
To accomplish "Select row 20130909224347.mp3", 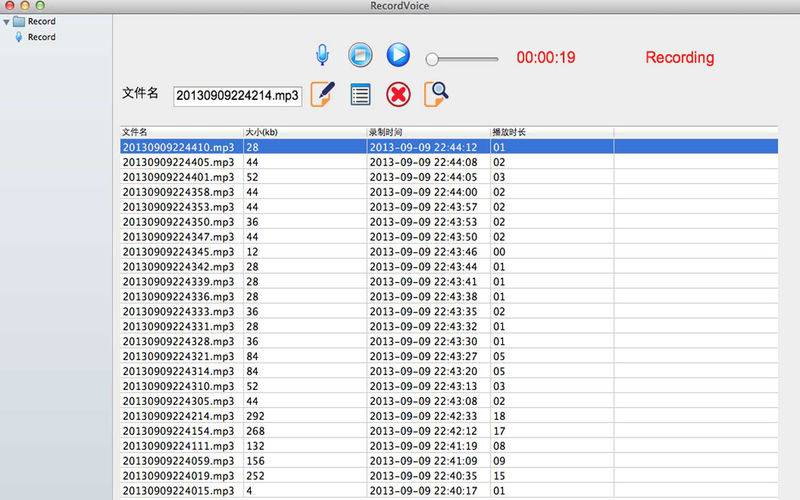I will pyautogui.click(x=449, y=236).
